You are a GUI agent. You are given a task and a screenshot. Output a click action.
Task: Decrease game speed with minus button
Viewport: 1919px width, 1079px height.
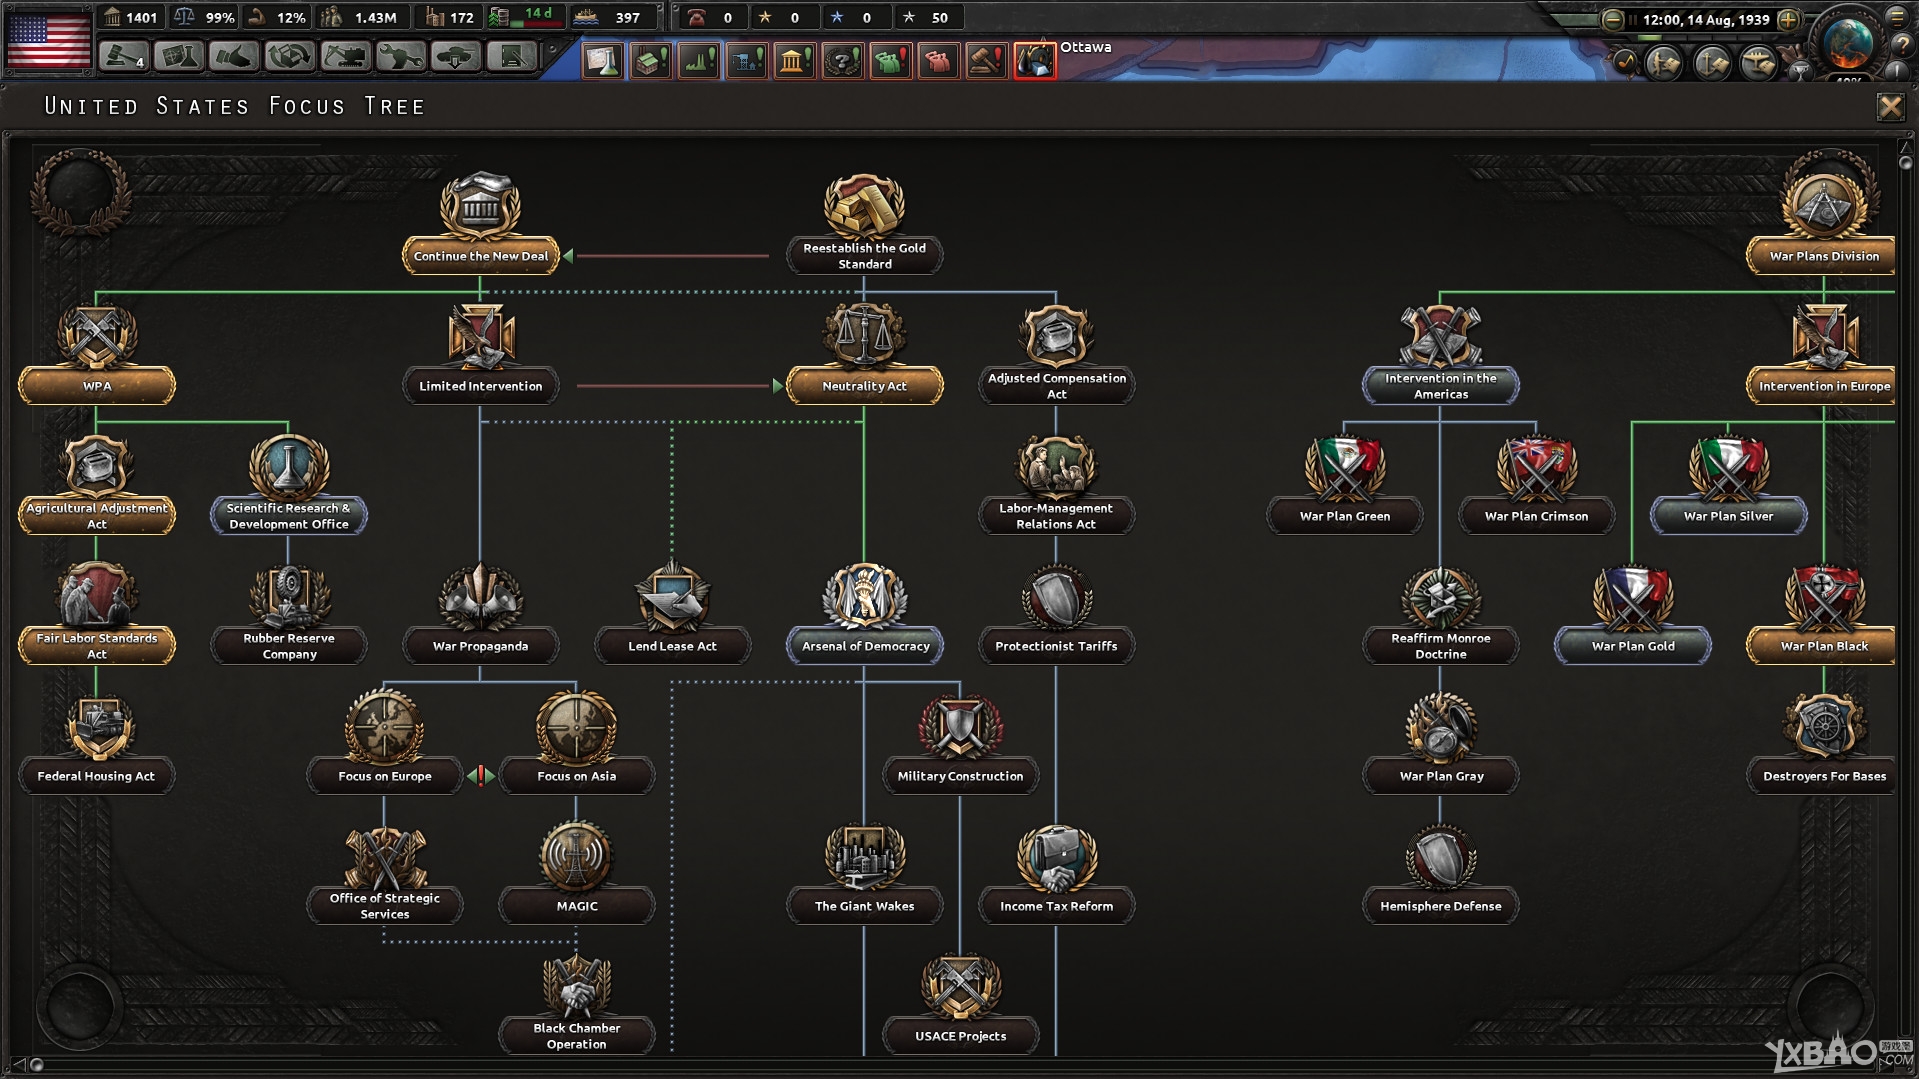coord(1612,19)
